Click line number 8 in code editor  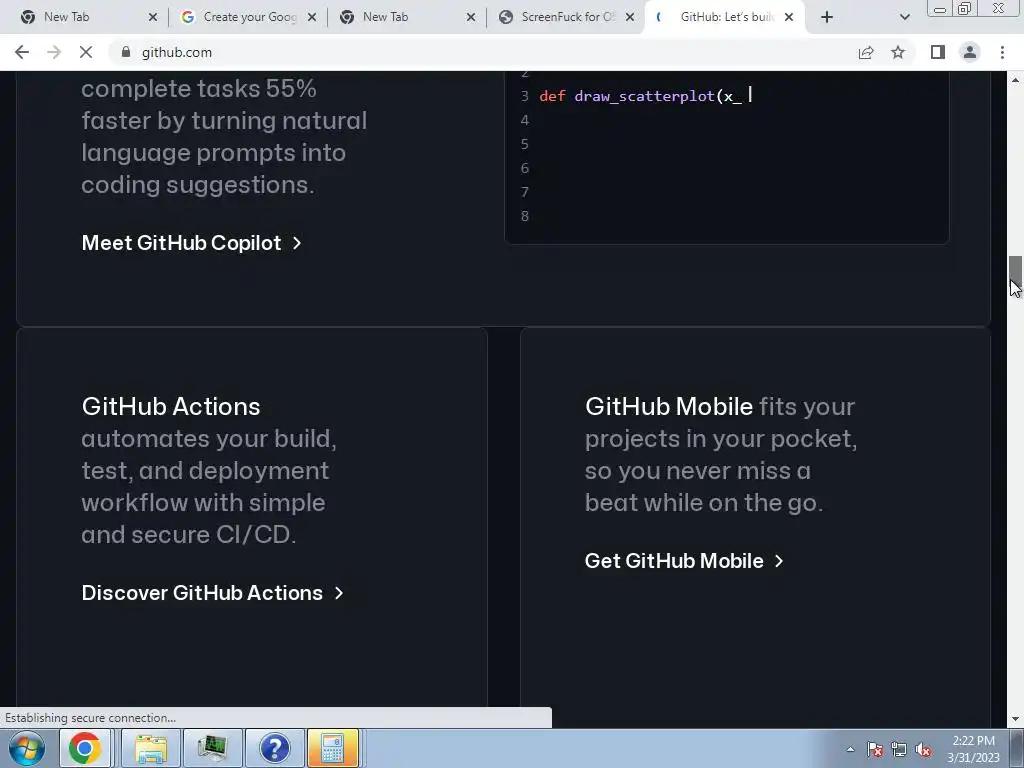524,216
